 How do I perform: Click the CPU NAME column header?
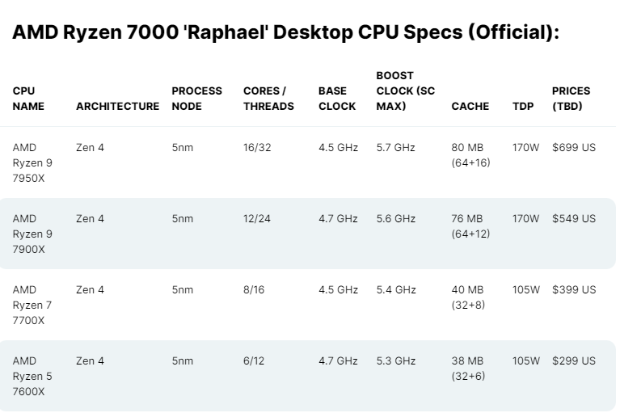click(27, 98)
